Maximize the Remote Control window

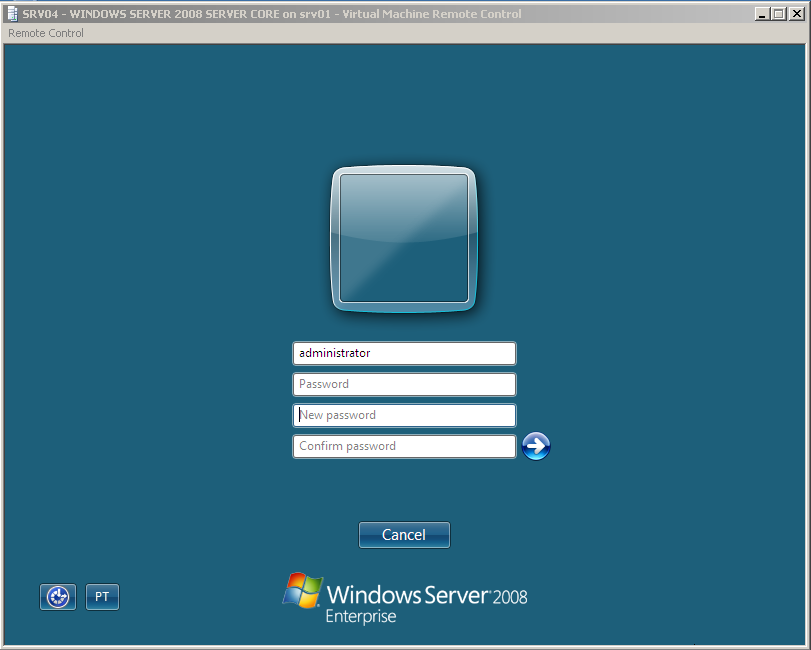point(778,14)
